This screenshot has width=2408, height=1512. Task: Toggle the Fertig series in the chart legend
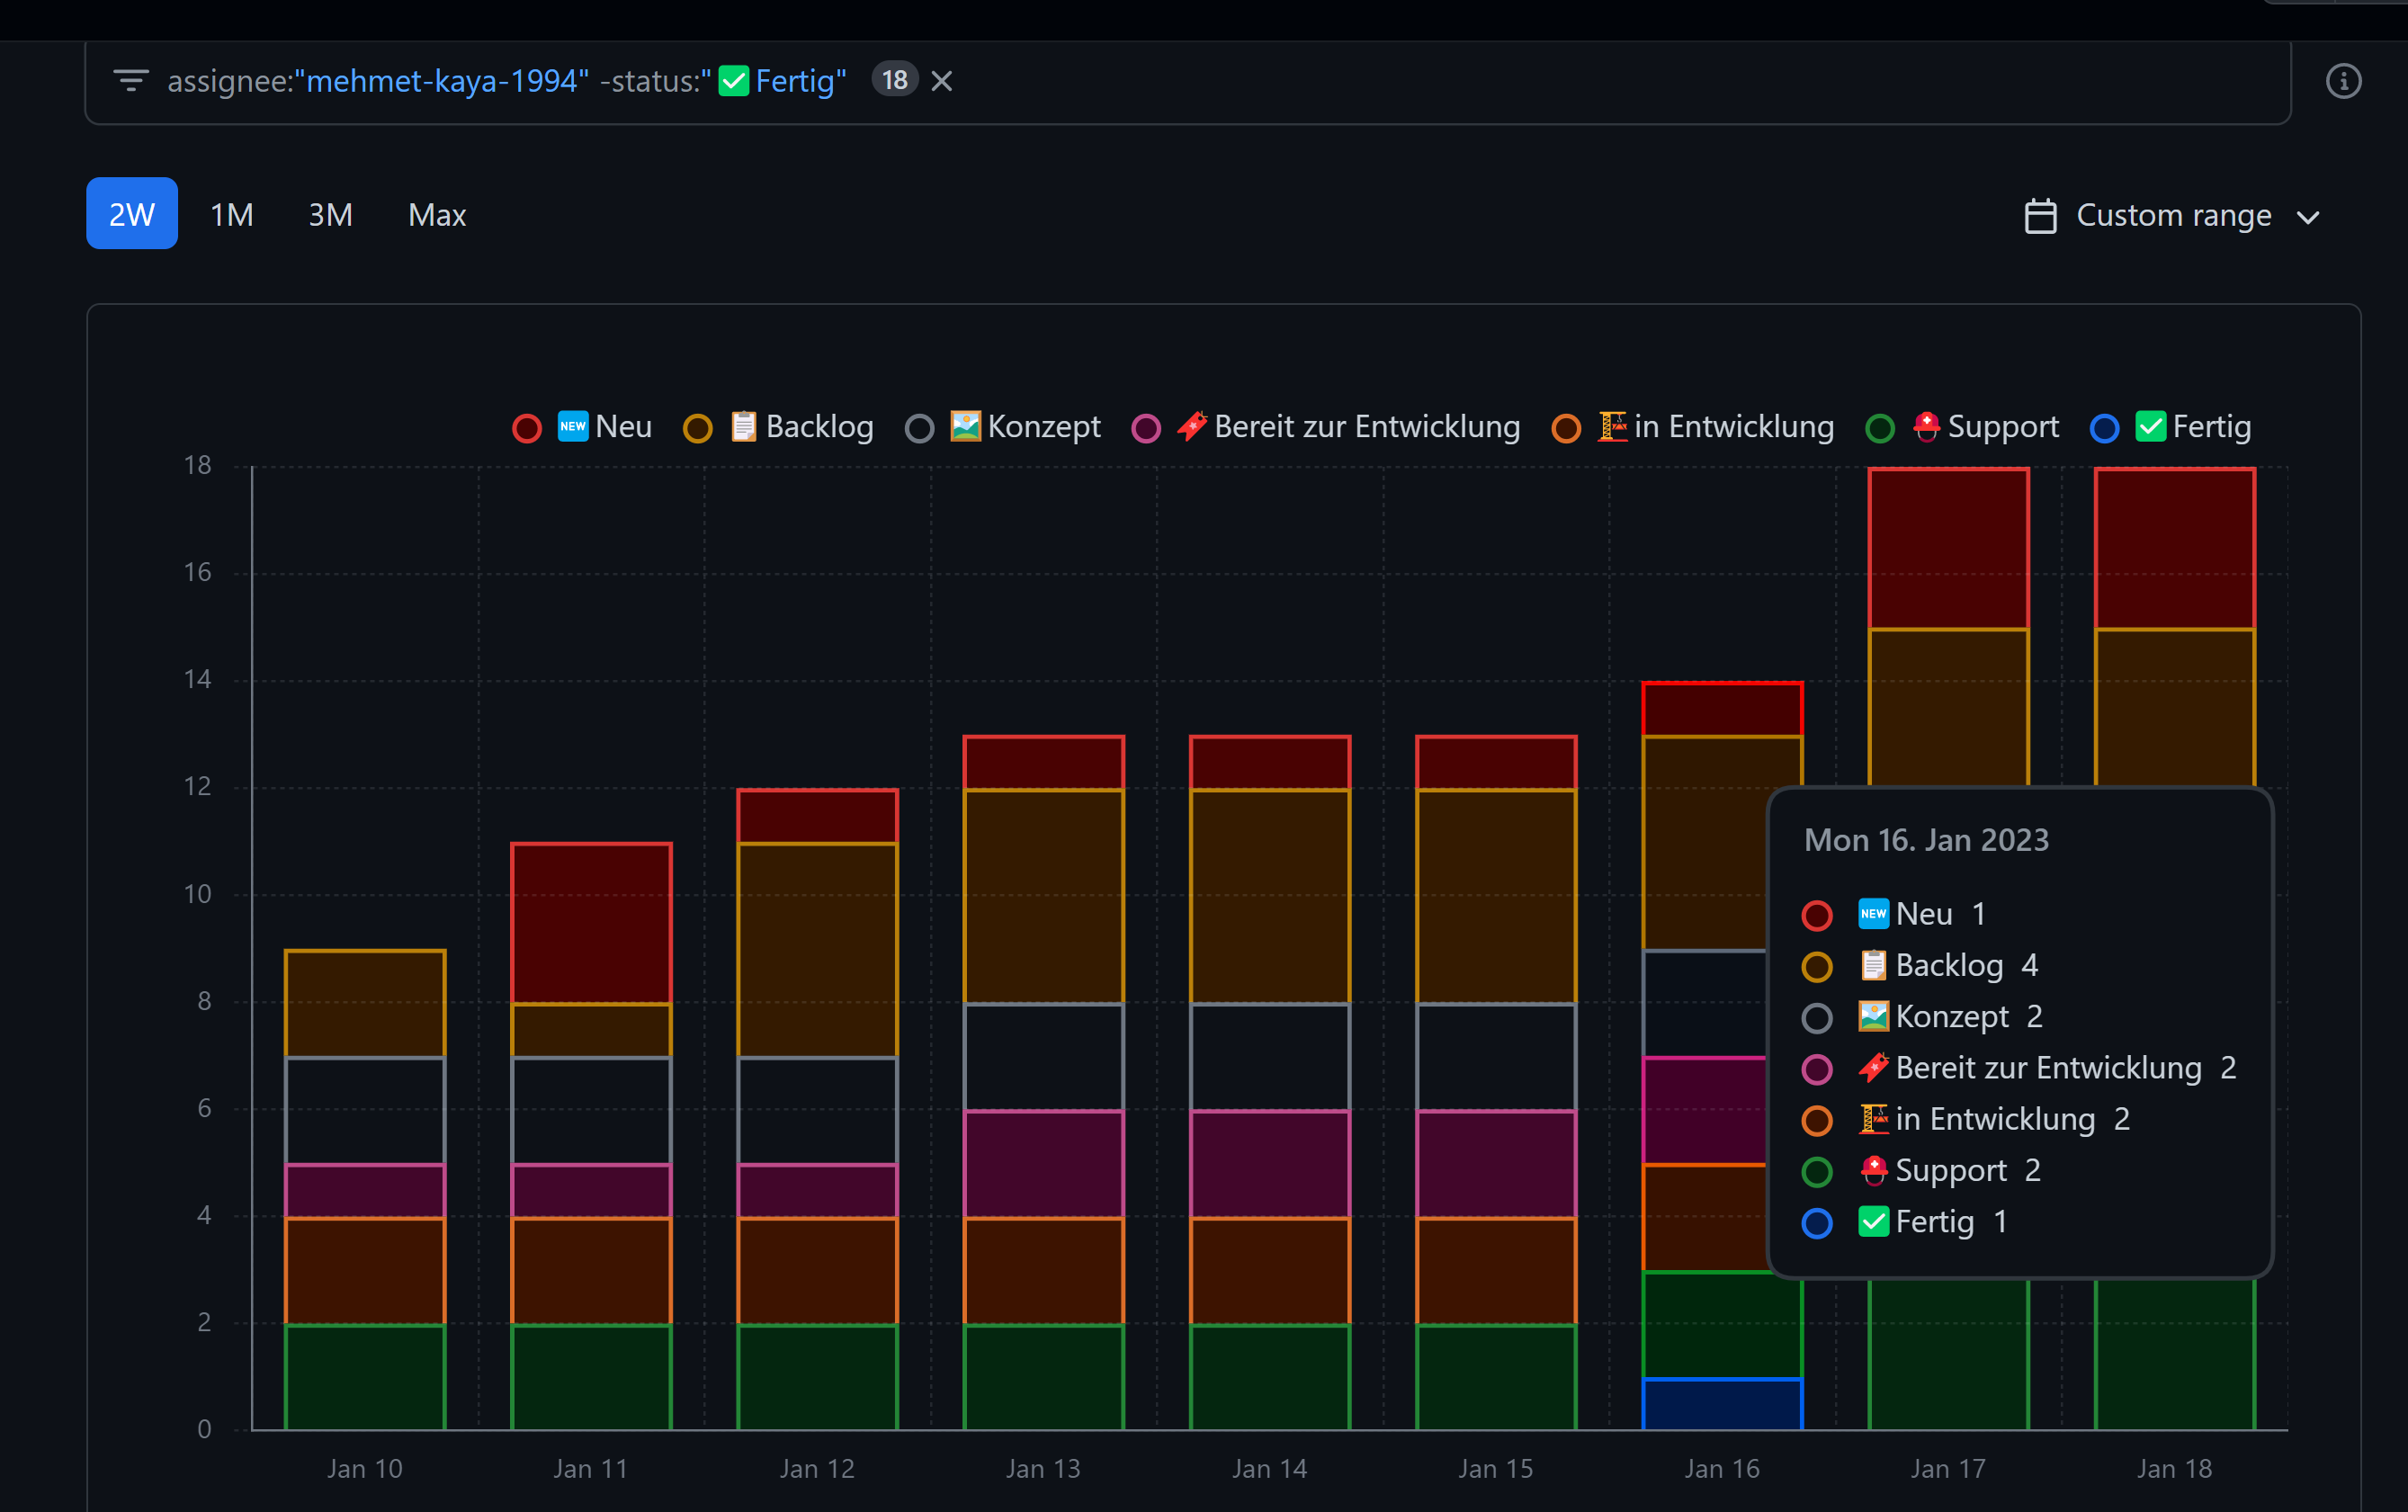point(2105,428)
